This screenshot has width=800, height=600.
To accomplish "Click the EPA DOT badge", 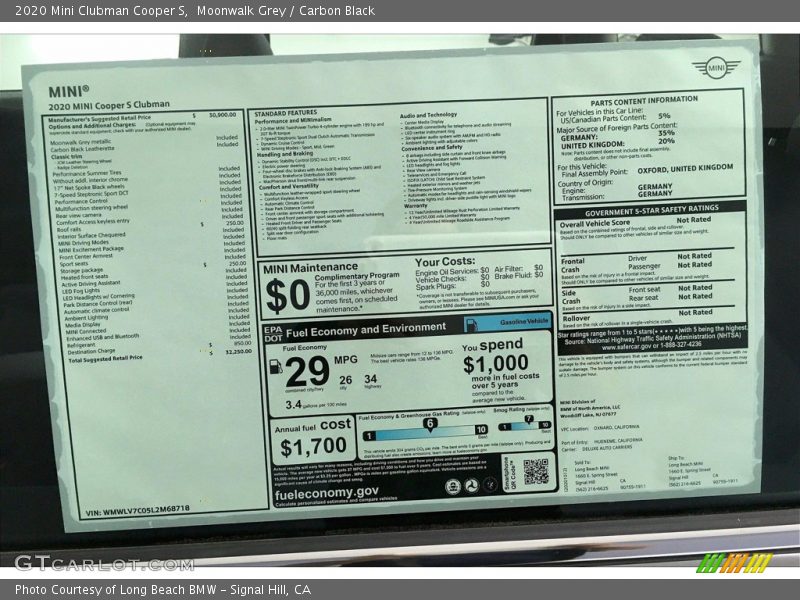I will [273, 334].
